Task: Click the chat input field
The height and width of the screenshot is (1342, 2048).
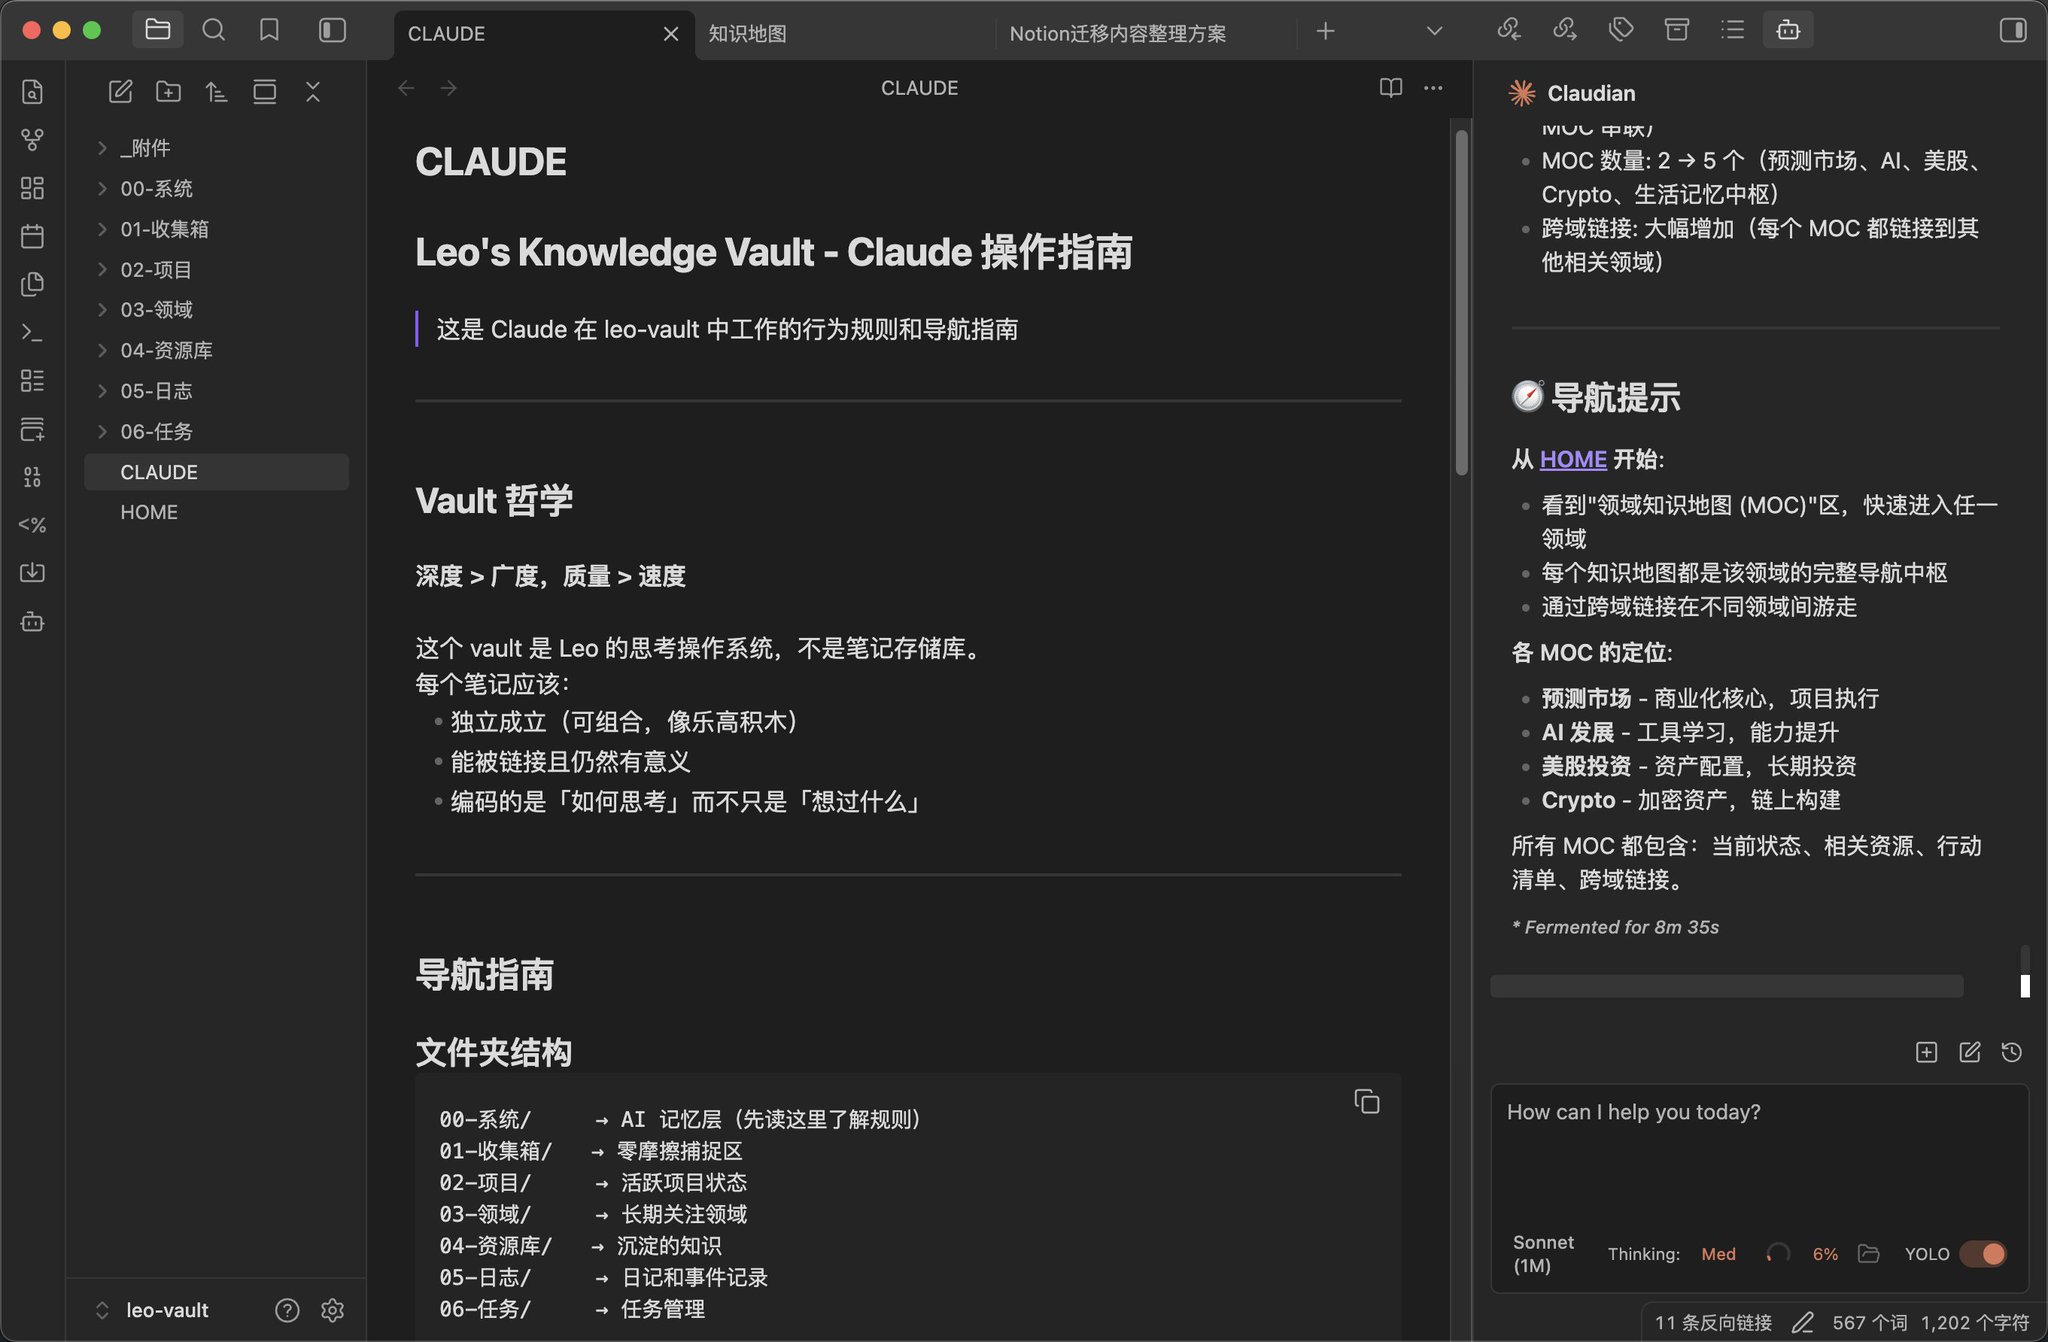Action: [x=1758, y=1150]
